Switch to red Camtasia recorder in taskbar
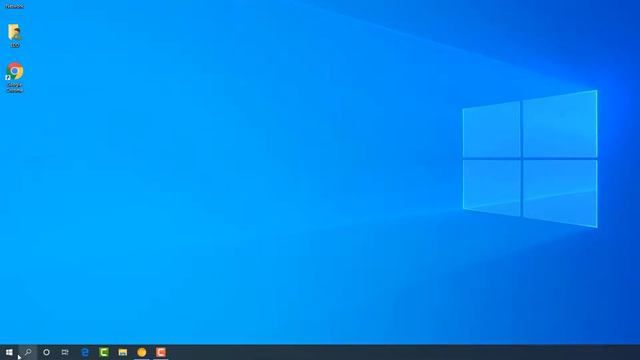Screen dimensions: 640x360 point(161,352)
